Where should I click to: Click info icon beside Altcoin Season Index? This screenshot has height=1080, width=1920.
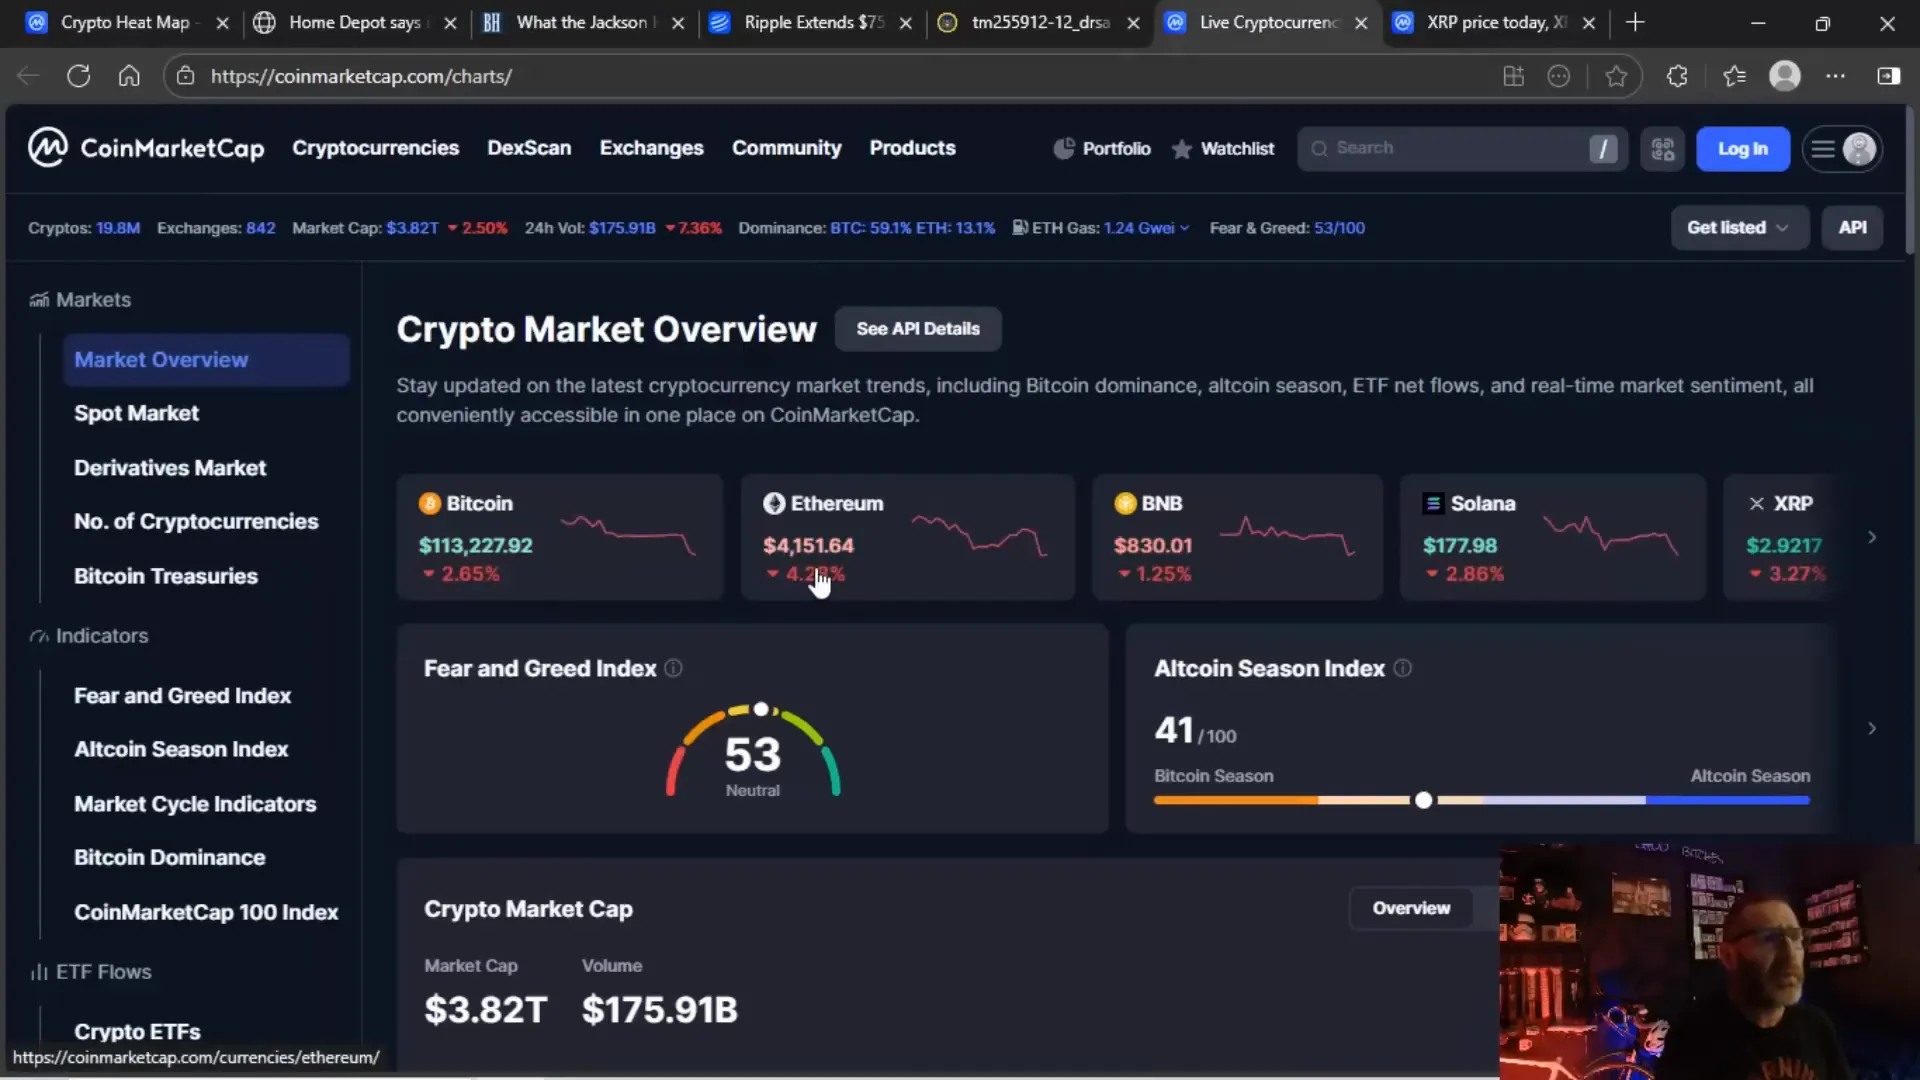tap(1403, 668)
